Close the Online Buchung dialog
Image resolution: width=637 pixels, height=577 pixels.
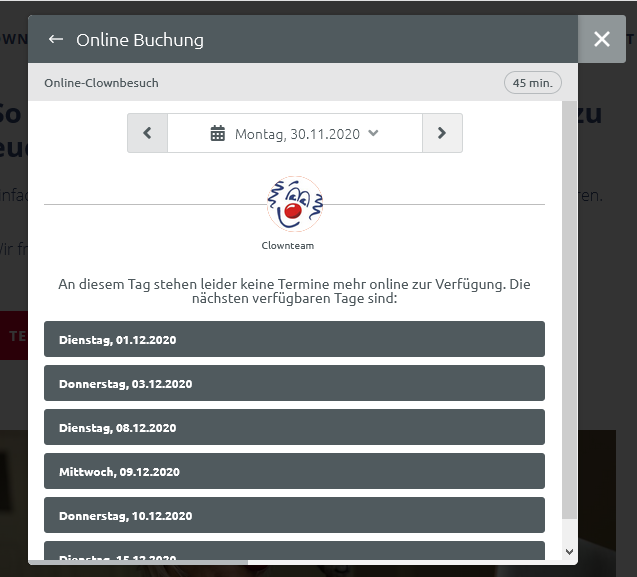602,39
